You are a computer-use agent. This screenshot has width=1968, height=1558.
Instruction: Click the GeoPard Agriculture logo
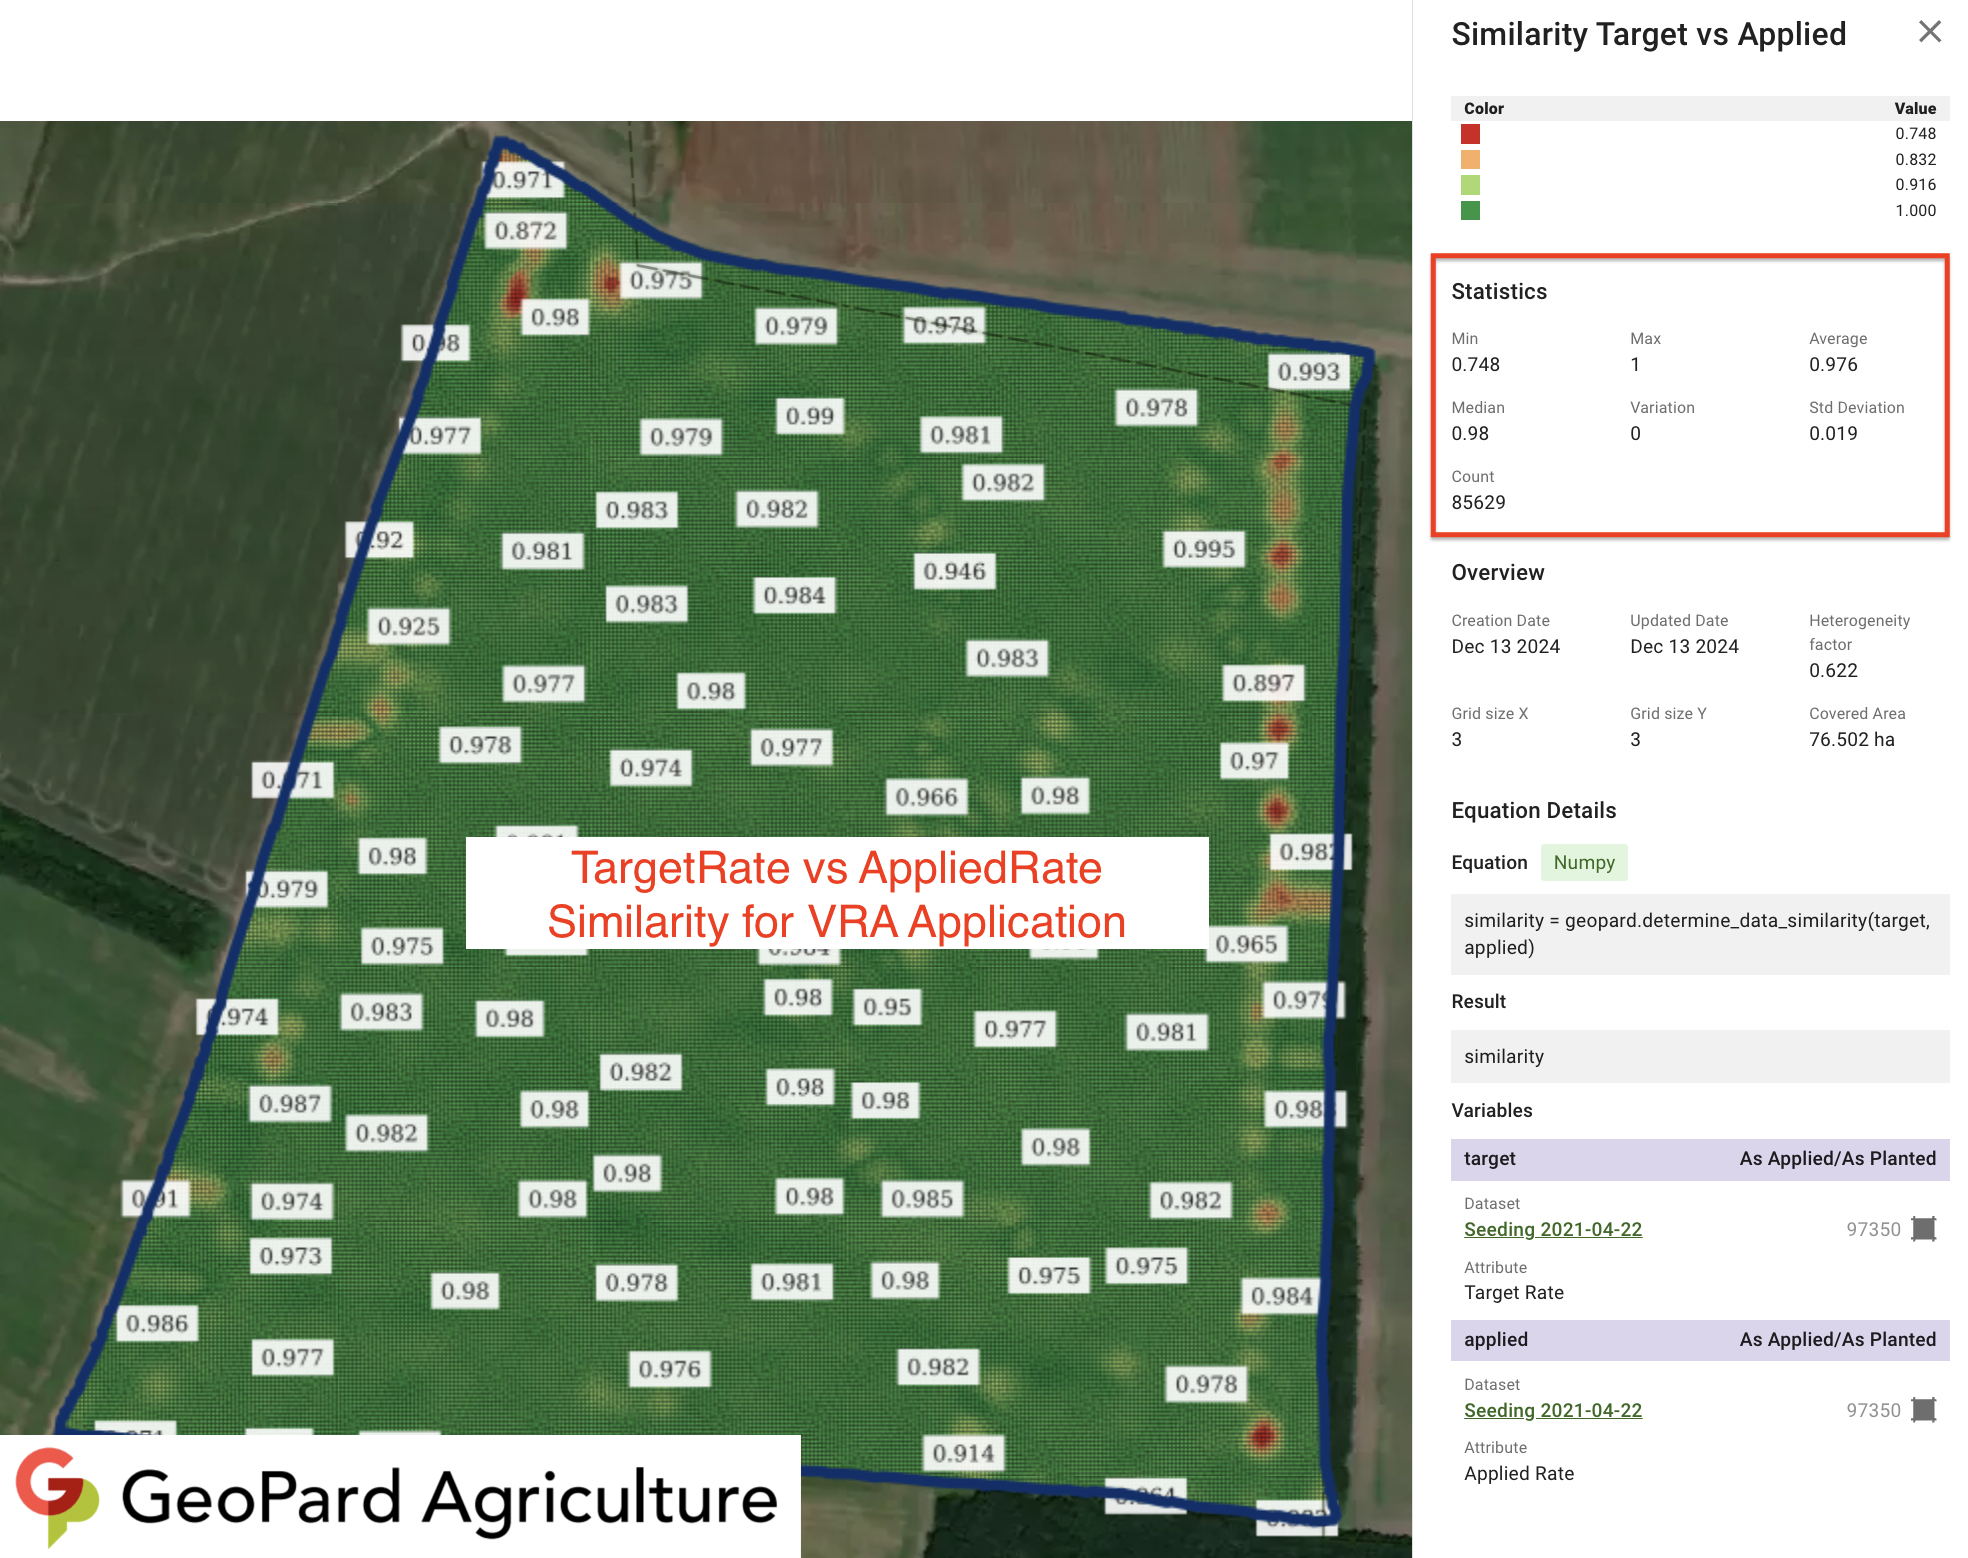(x=400, y=1497)
